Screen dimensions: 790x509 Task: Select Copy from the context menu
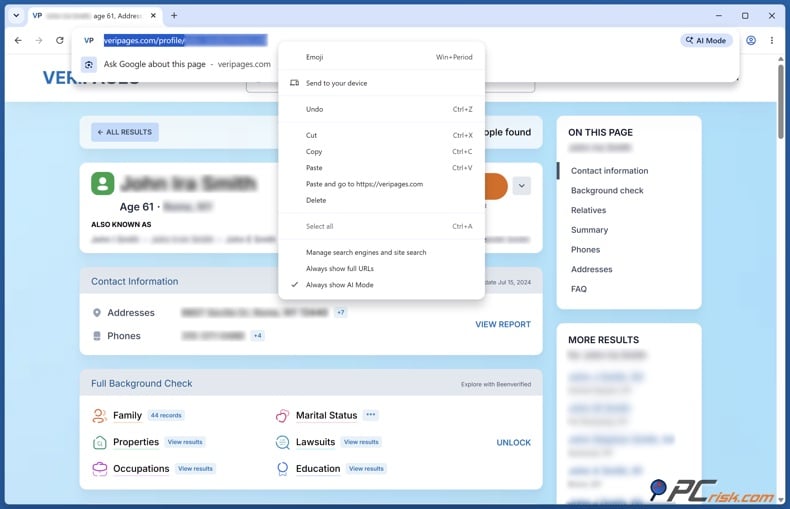[x=381, y=151]
